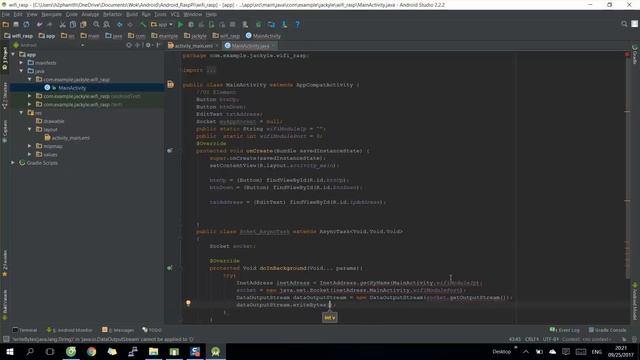Collapse the layout folder node
The height and width of the screenshot is (360, 640).
[29, 129]
